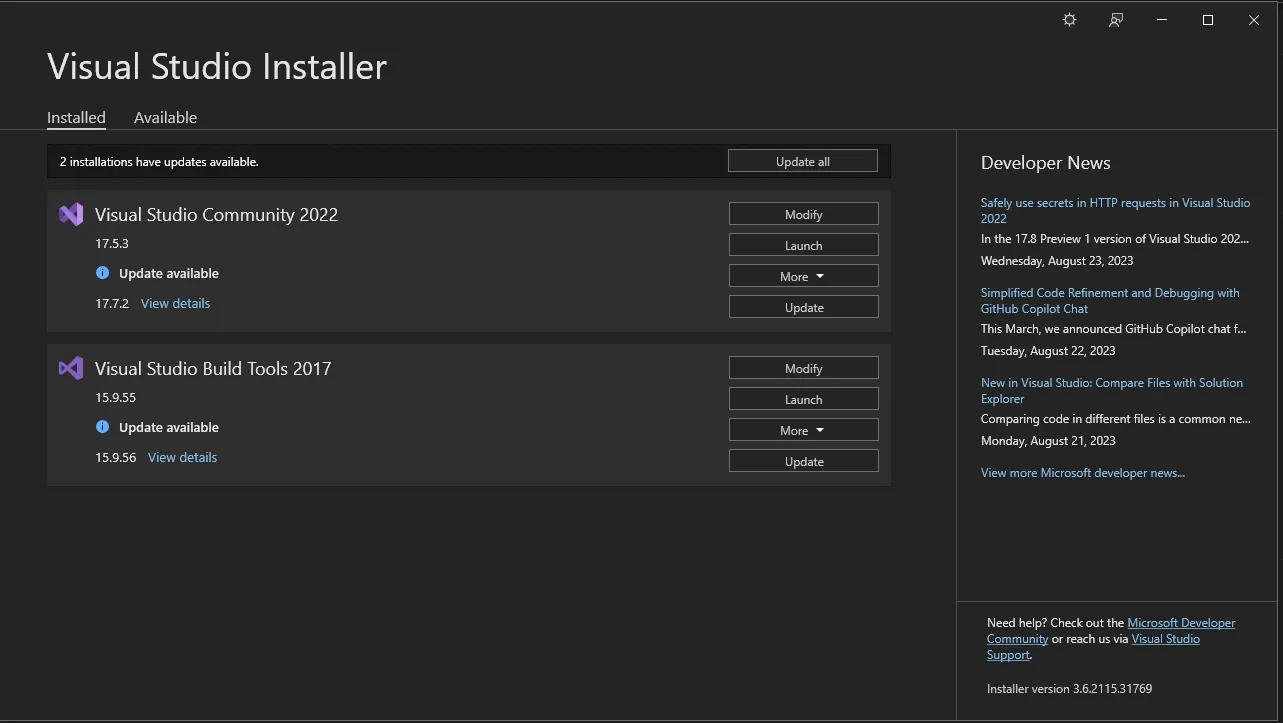Update Visual Studio Build Tools 2017
The width and height of the screenshot is (1283, 723).
(x=803, y=461)
